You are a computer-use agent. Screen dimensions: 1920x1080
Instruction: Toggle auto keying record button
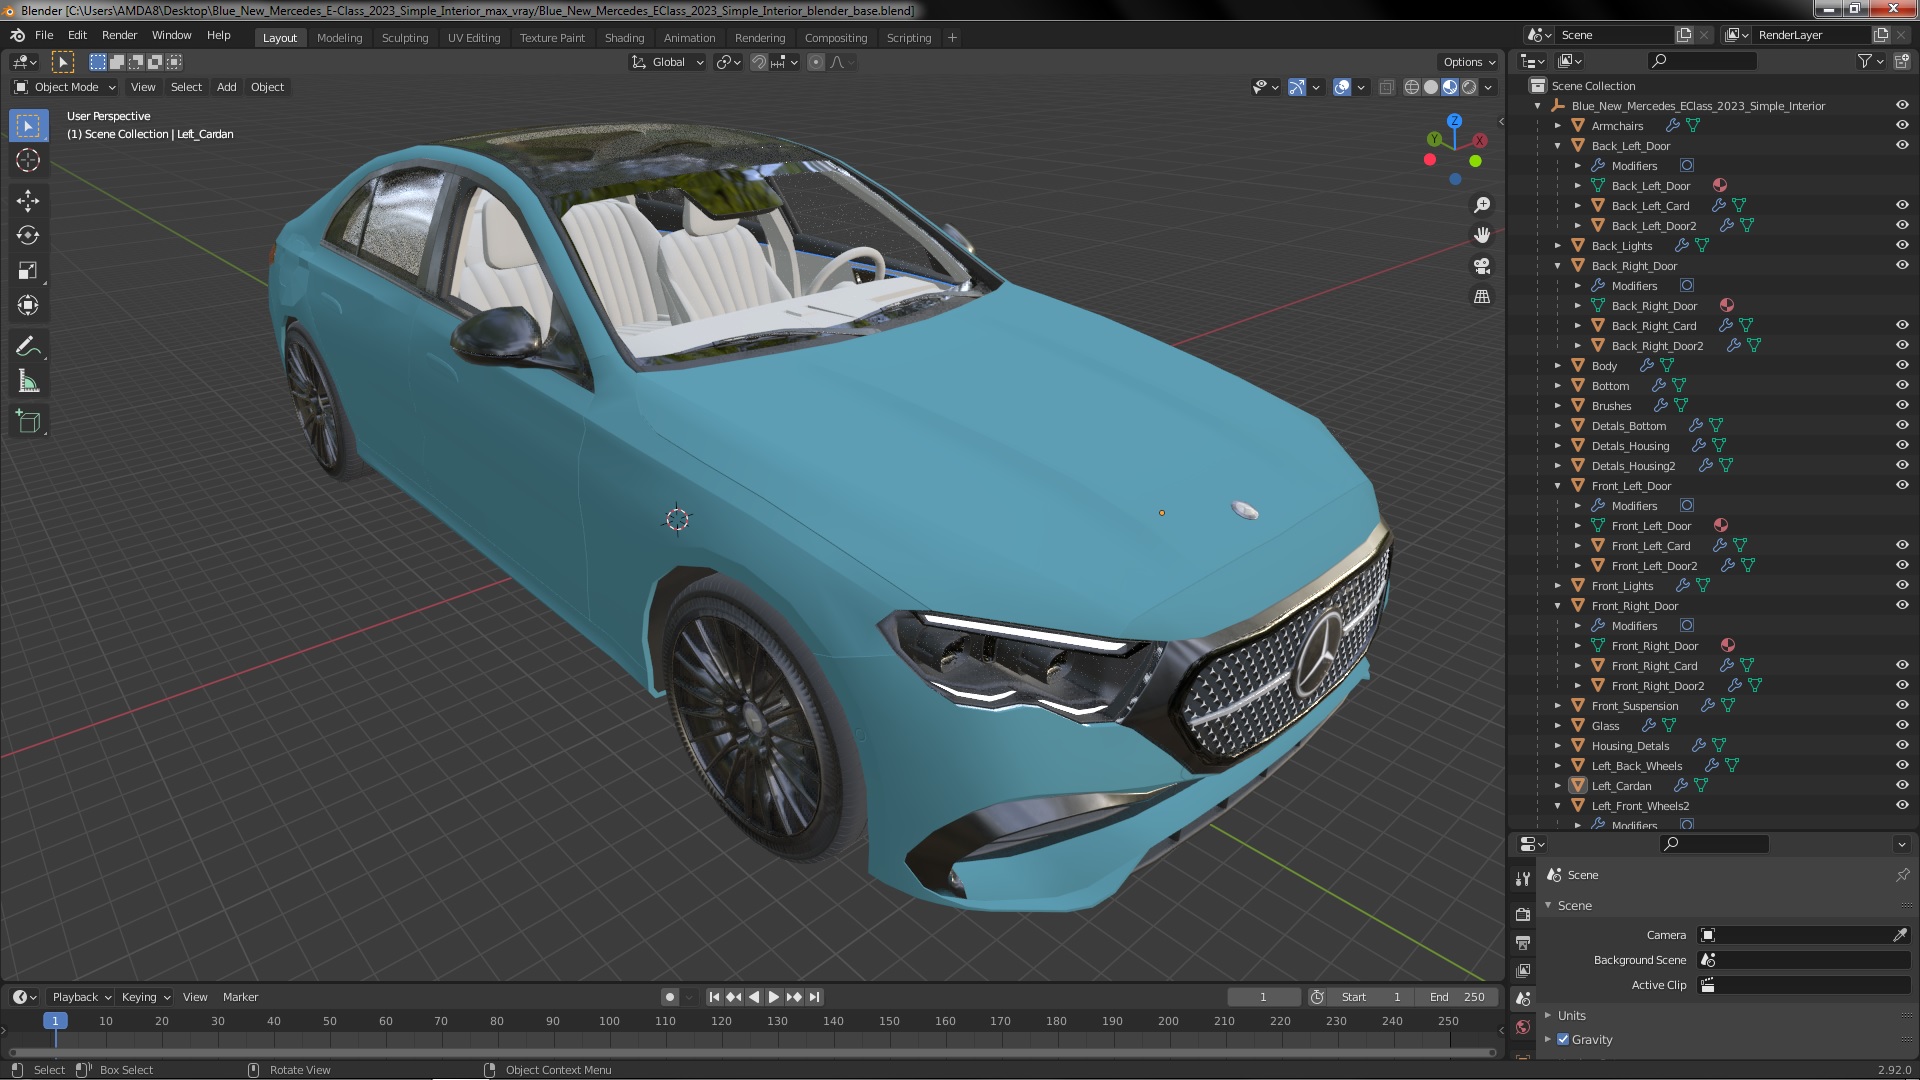(x=670, y=997)
